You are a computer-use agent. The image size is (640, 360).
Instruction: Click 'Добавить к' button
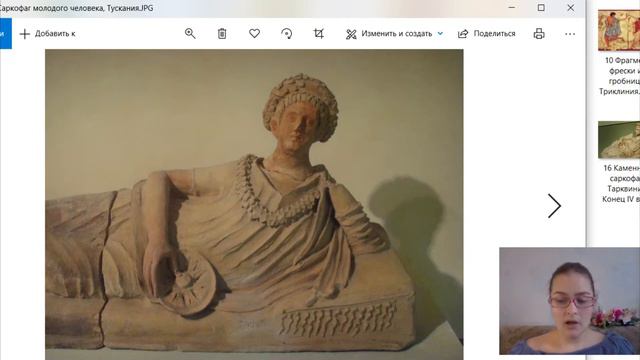tap(47, 34)
